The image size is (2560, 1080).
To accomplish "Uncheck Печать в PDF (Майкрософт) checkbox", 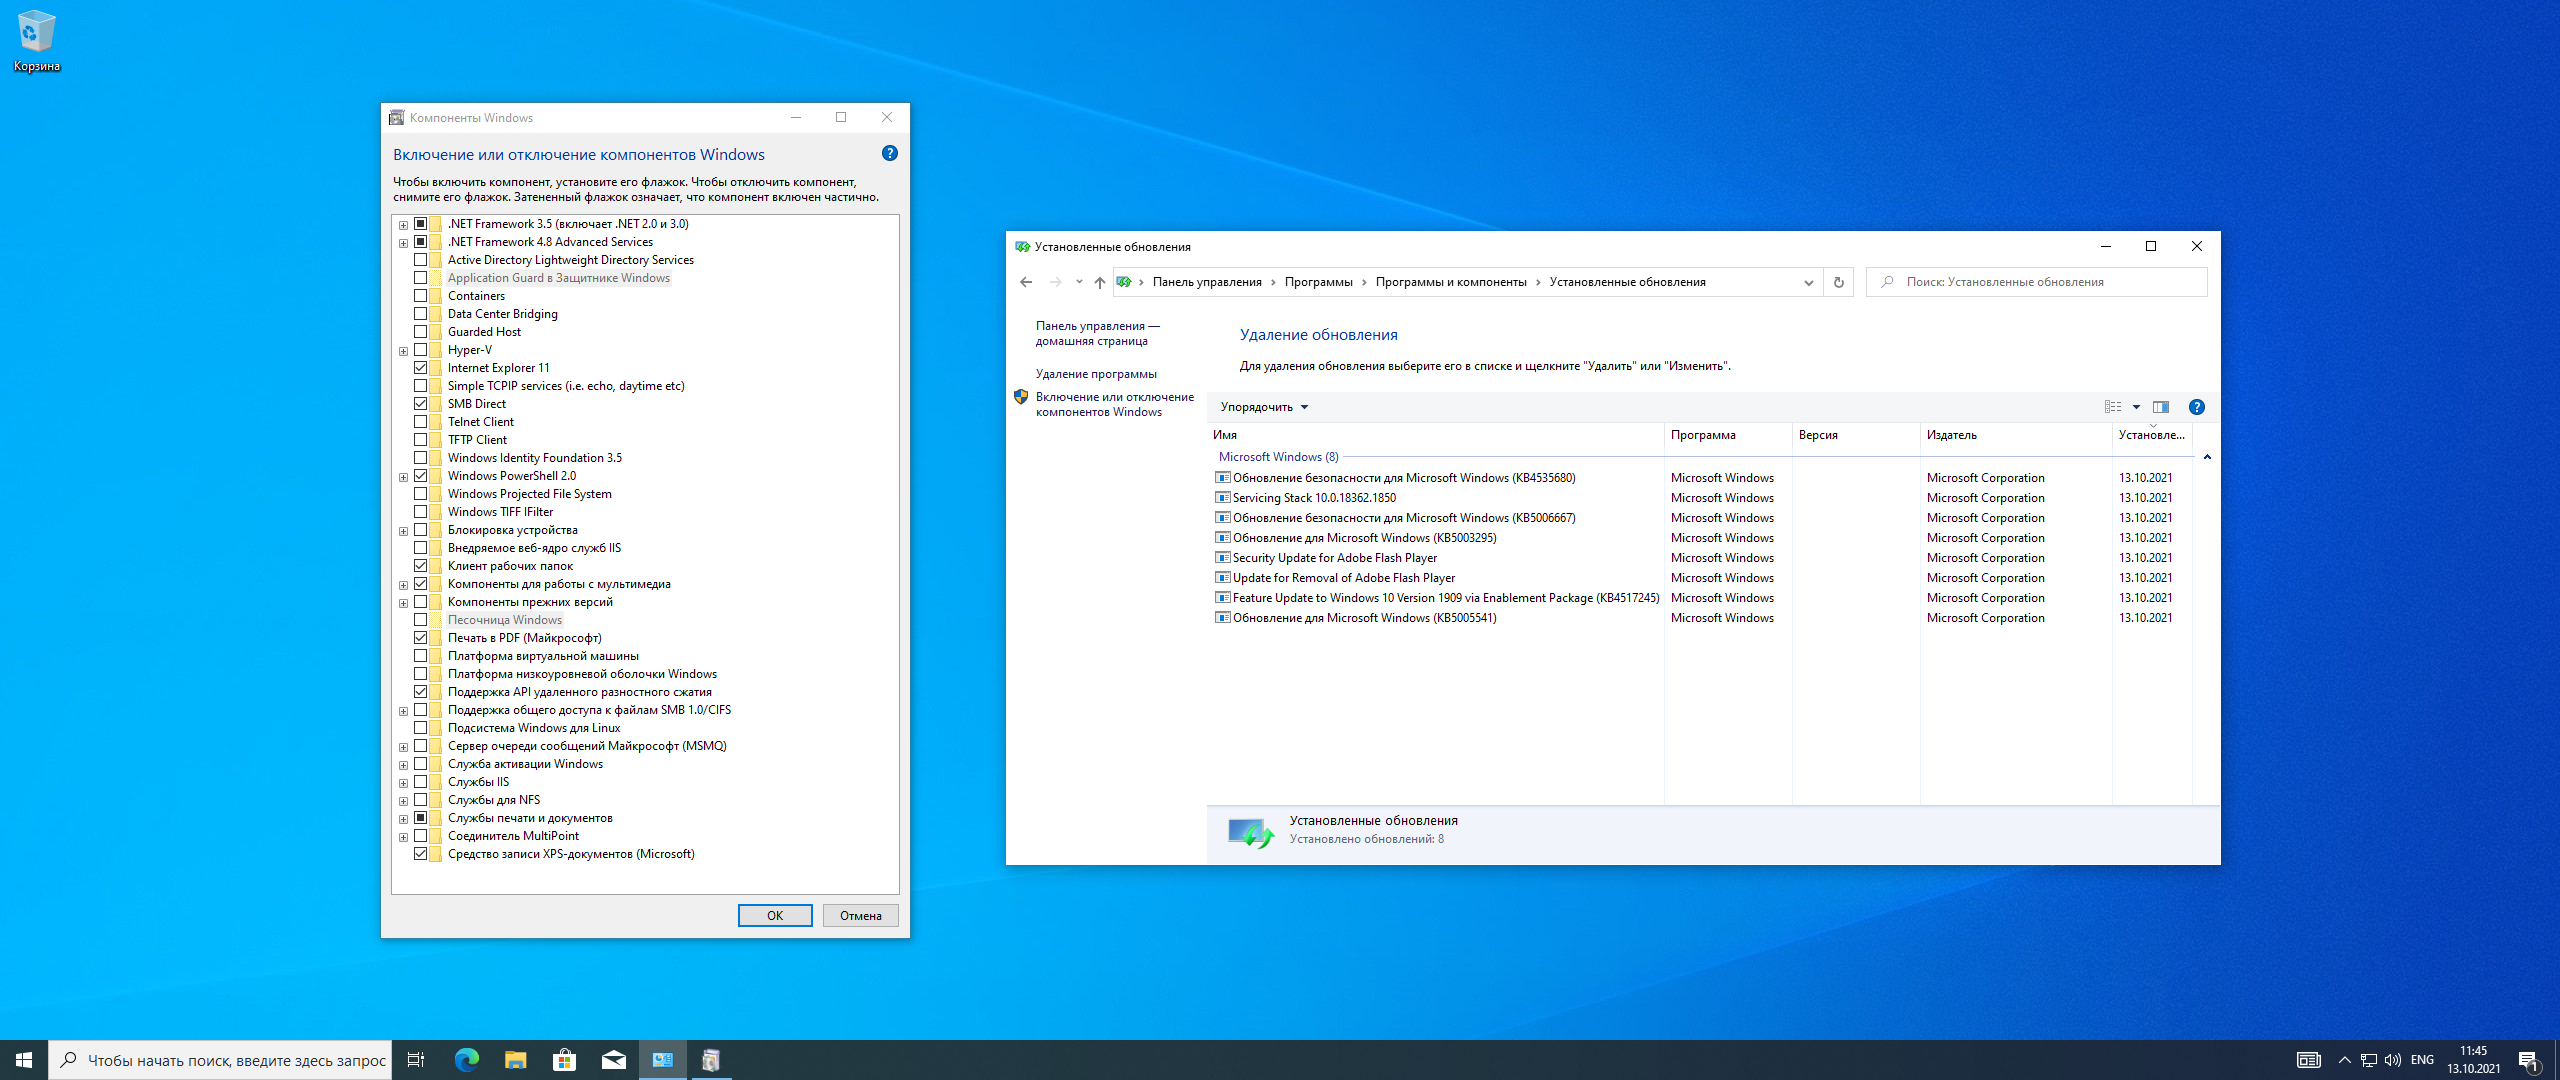I will (421, 638).
